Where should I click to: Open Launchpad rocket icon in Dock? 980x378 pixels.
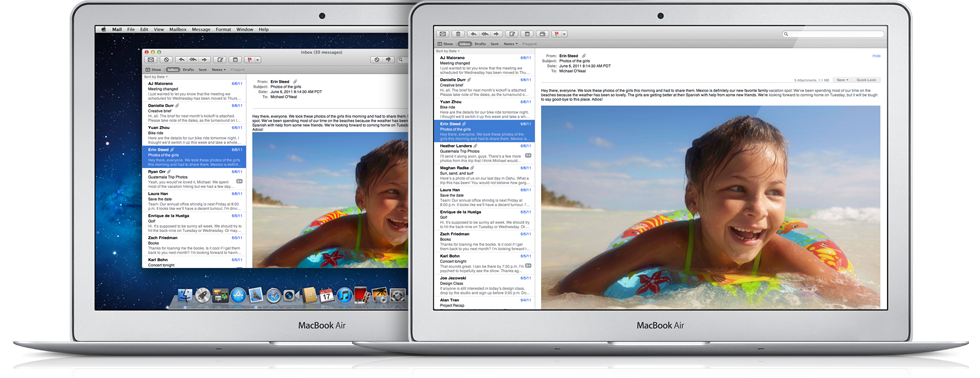(202, 295)
